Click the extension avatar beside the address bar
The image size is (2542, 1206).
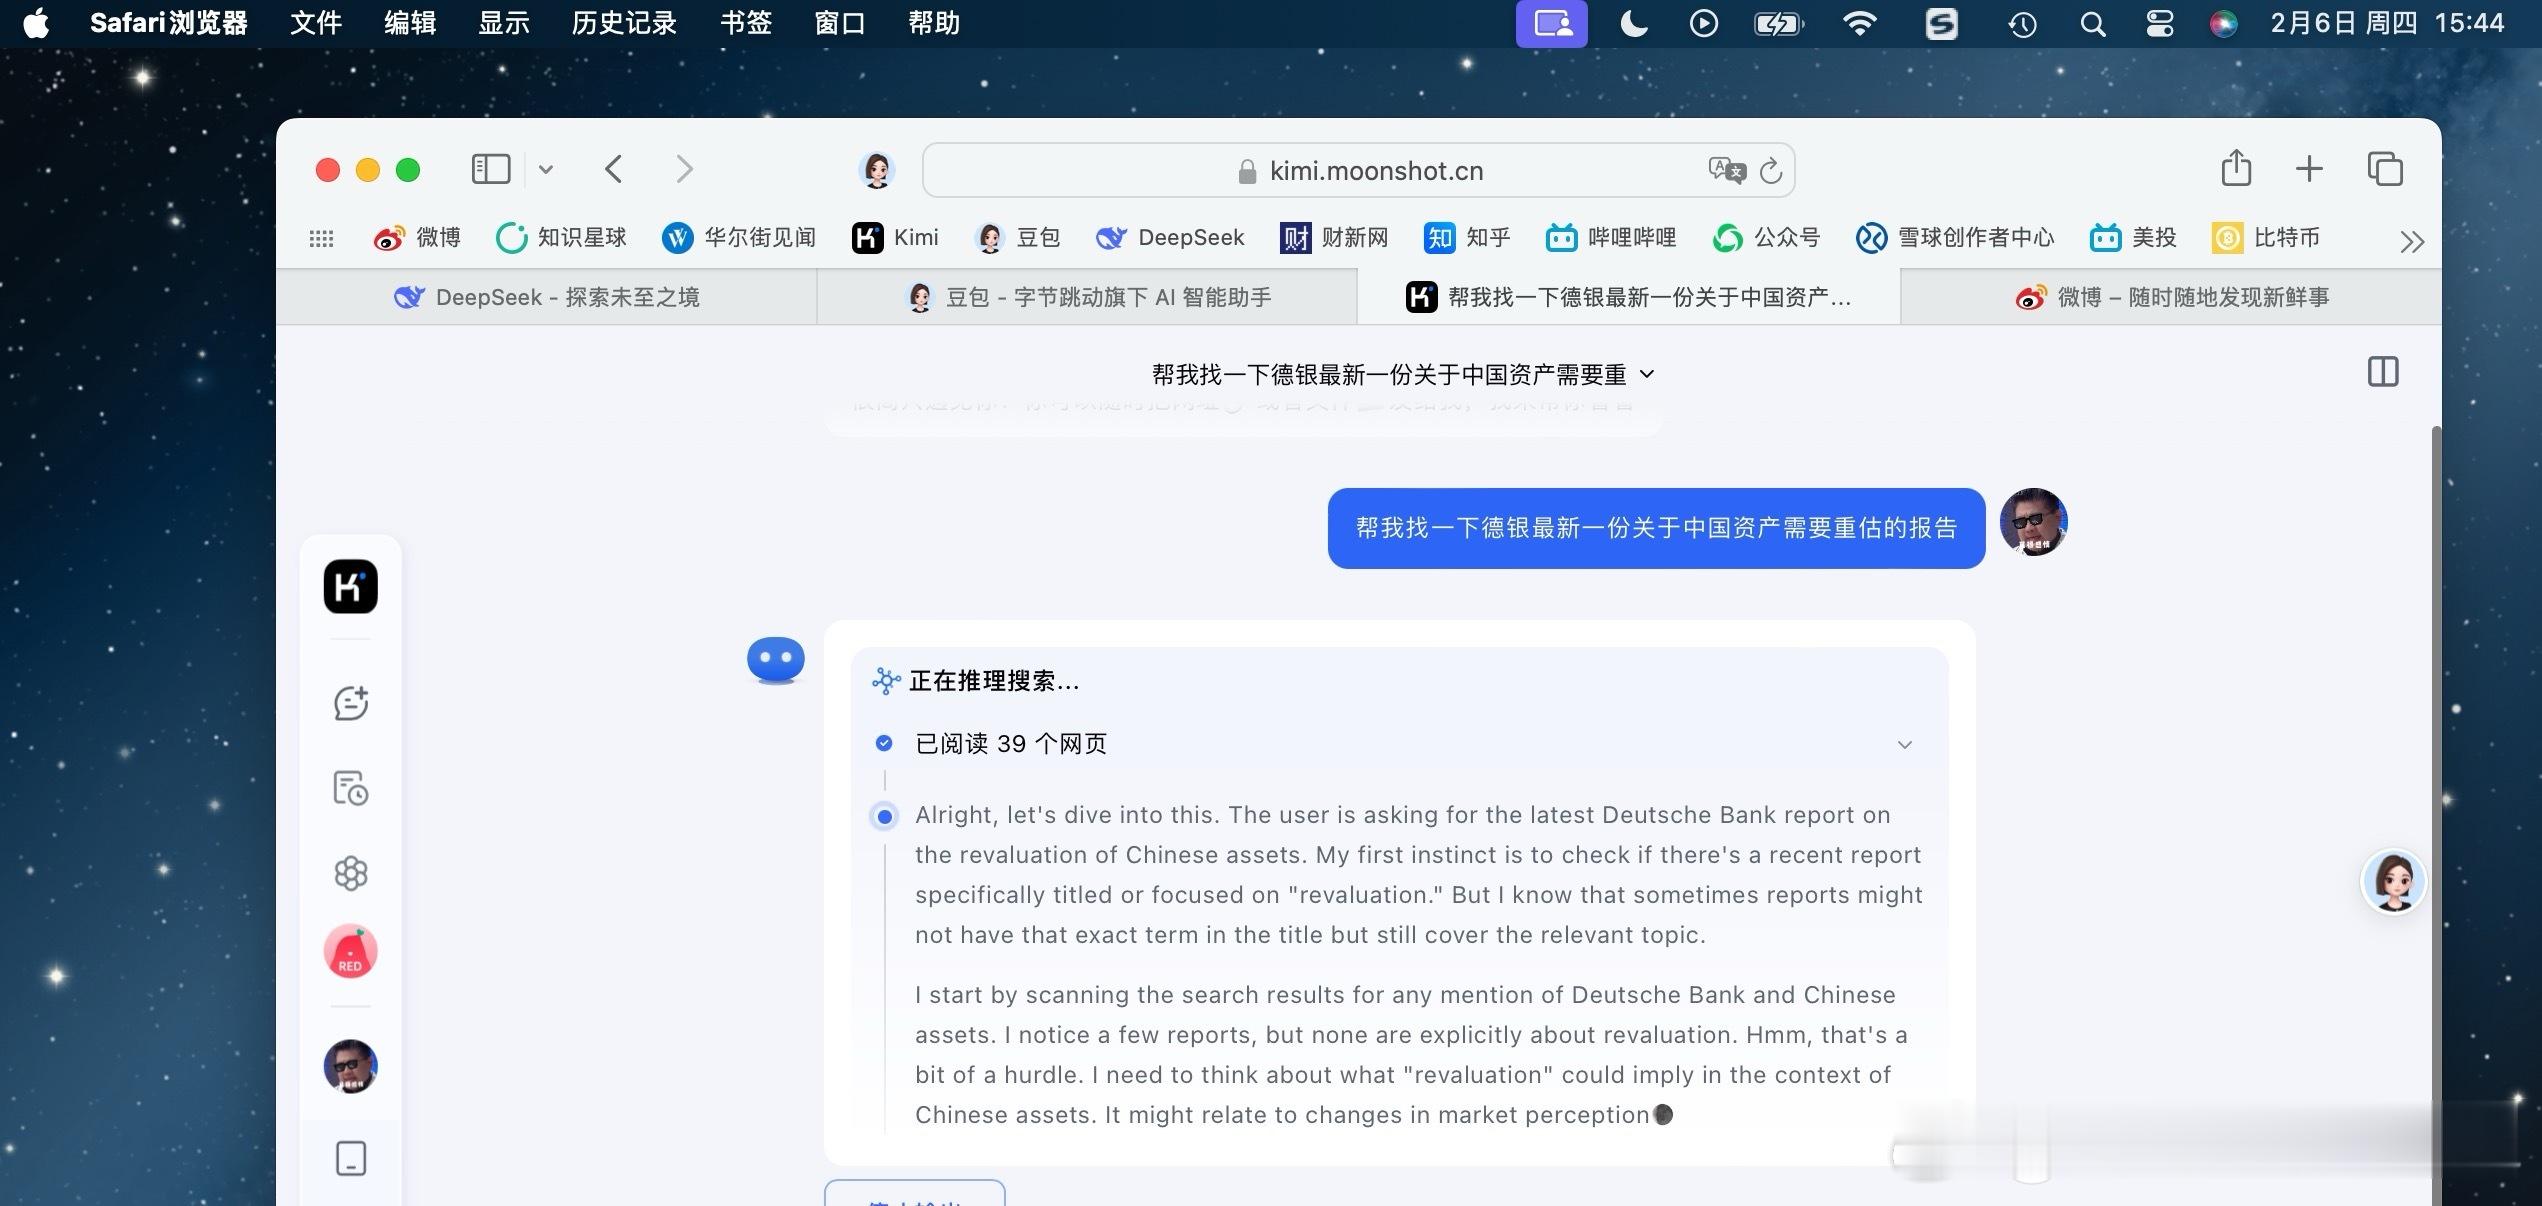877,170
